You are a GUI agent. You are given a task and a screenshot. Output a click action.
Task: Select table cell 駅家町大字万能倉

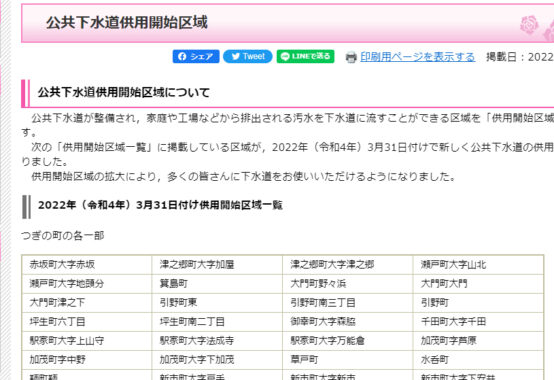(x=348, y=341)
